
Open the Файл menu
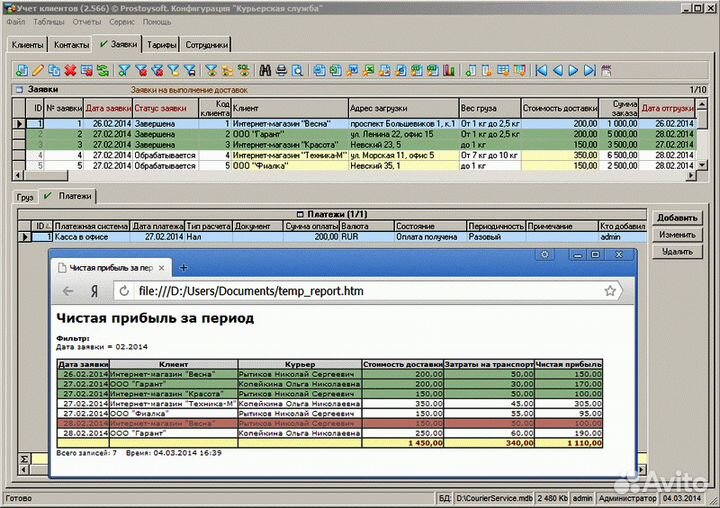(15, 21)
